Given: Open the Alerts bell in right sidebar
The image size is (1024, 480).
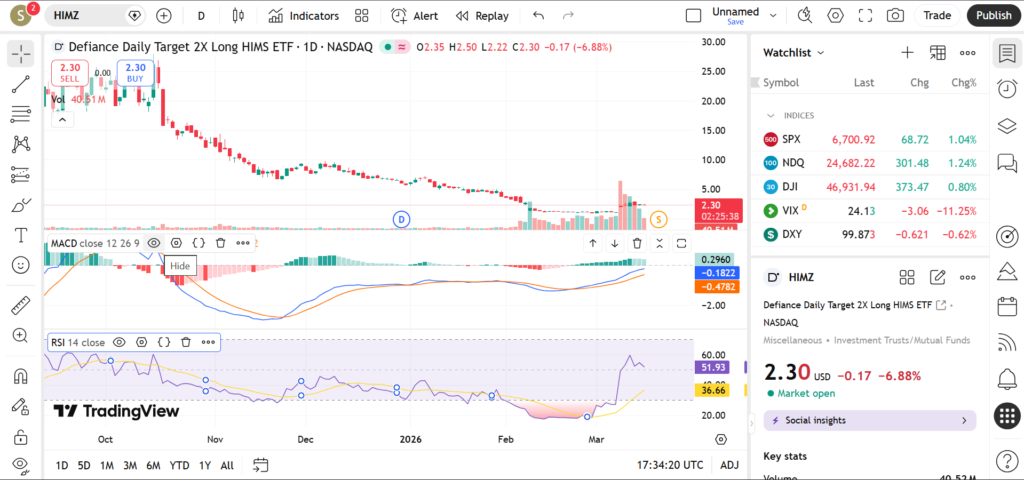Looking at the screenshot, I should (1007, 378).
